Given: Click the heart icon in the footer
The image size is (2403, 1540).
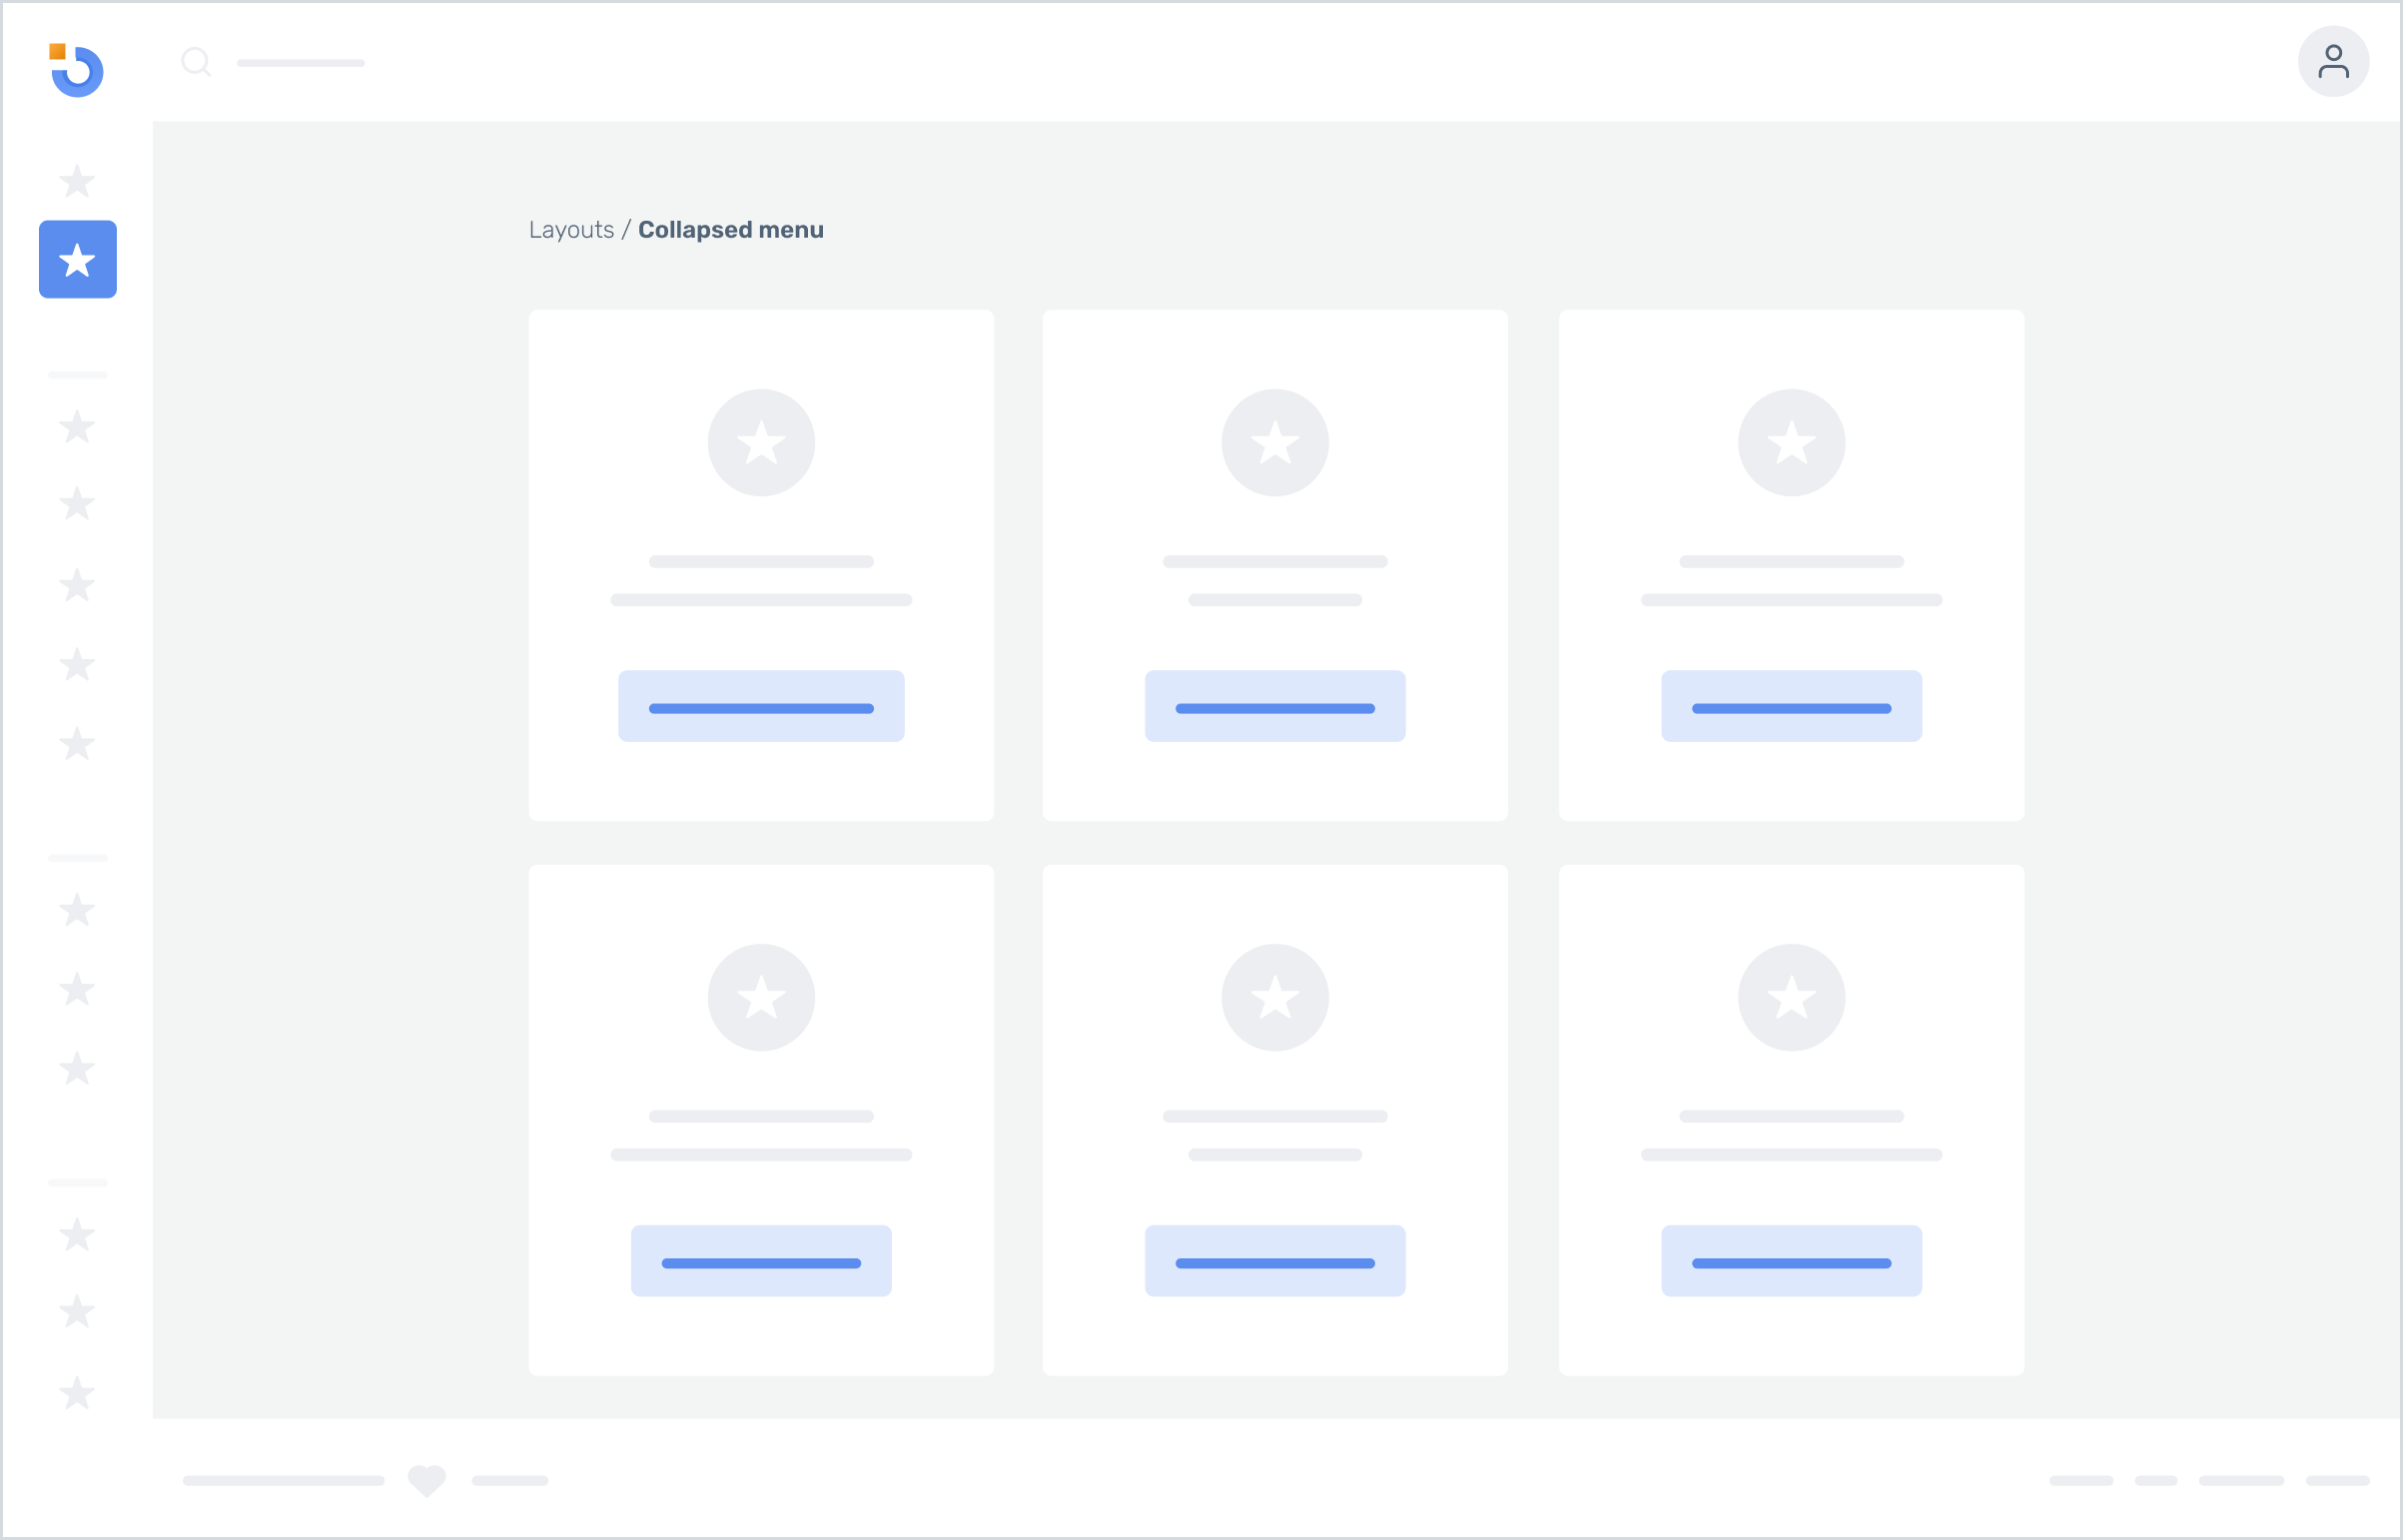Looking at the screenshot, I should coord(426,1481).
